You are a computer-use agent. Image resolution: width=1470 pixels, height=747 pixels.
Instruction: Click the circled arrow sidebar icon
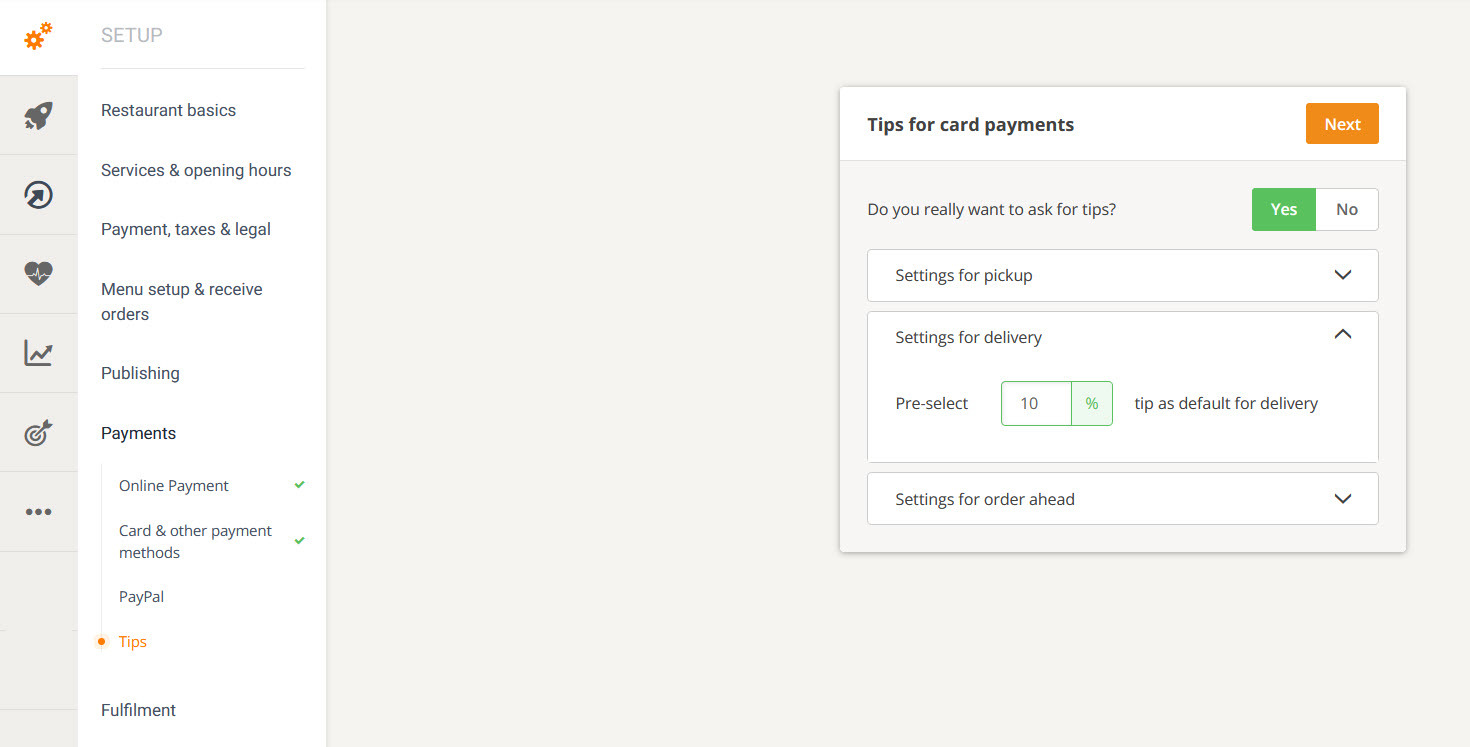pyautogui.click(x=38, y=195)
